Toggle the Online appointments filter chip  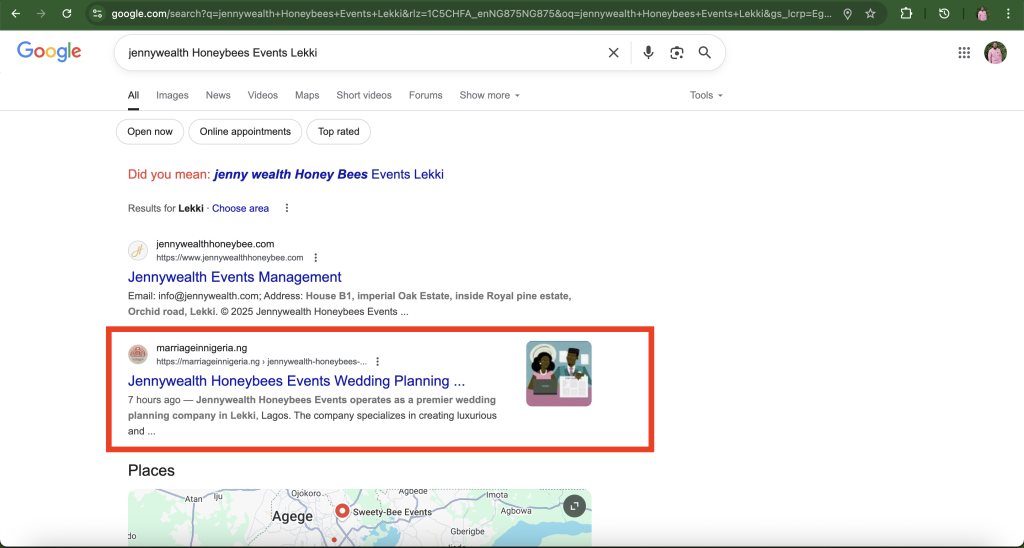(245, 131)
